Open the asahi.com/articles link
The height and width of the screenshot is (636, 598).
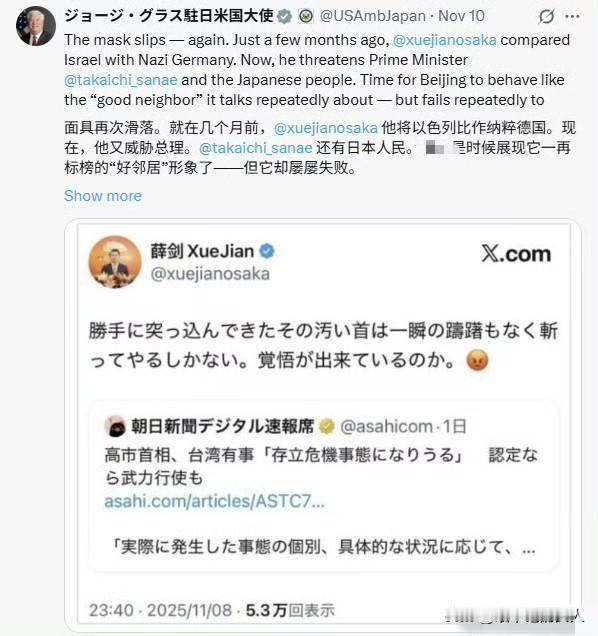pyautogui.click(x=215, y=501)
